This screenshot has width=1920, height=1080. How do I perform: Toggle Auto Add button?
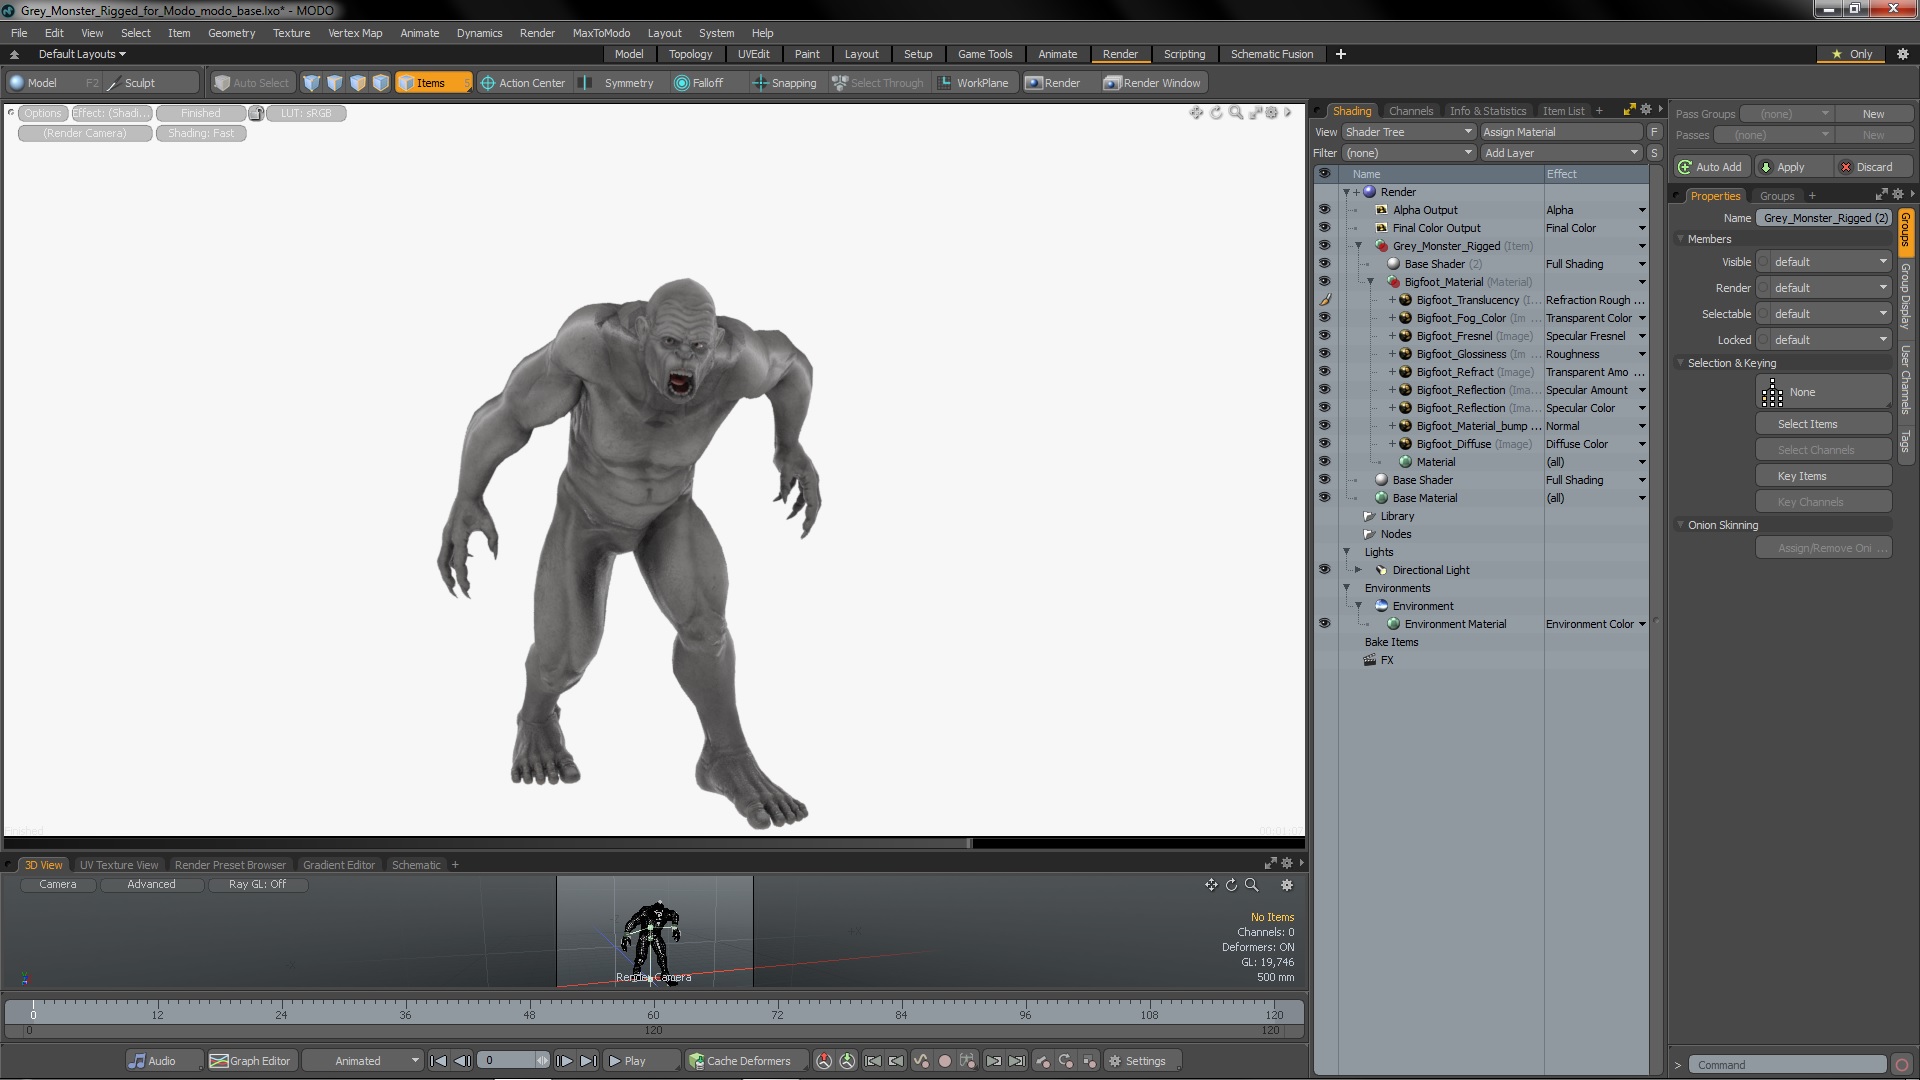pyautogui.click(x=1712, y=167)
